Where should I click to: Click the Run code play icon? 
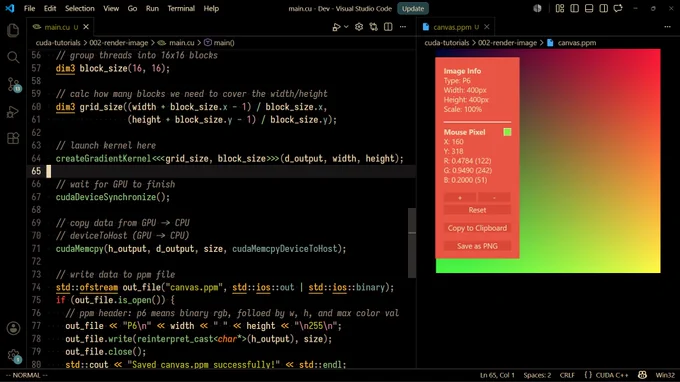(336, 27)
